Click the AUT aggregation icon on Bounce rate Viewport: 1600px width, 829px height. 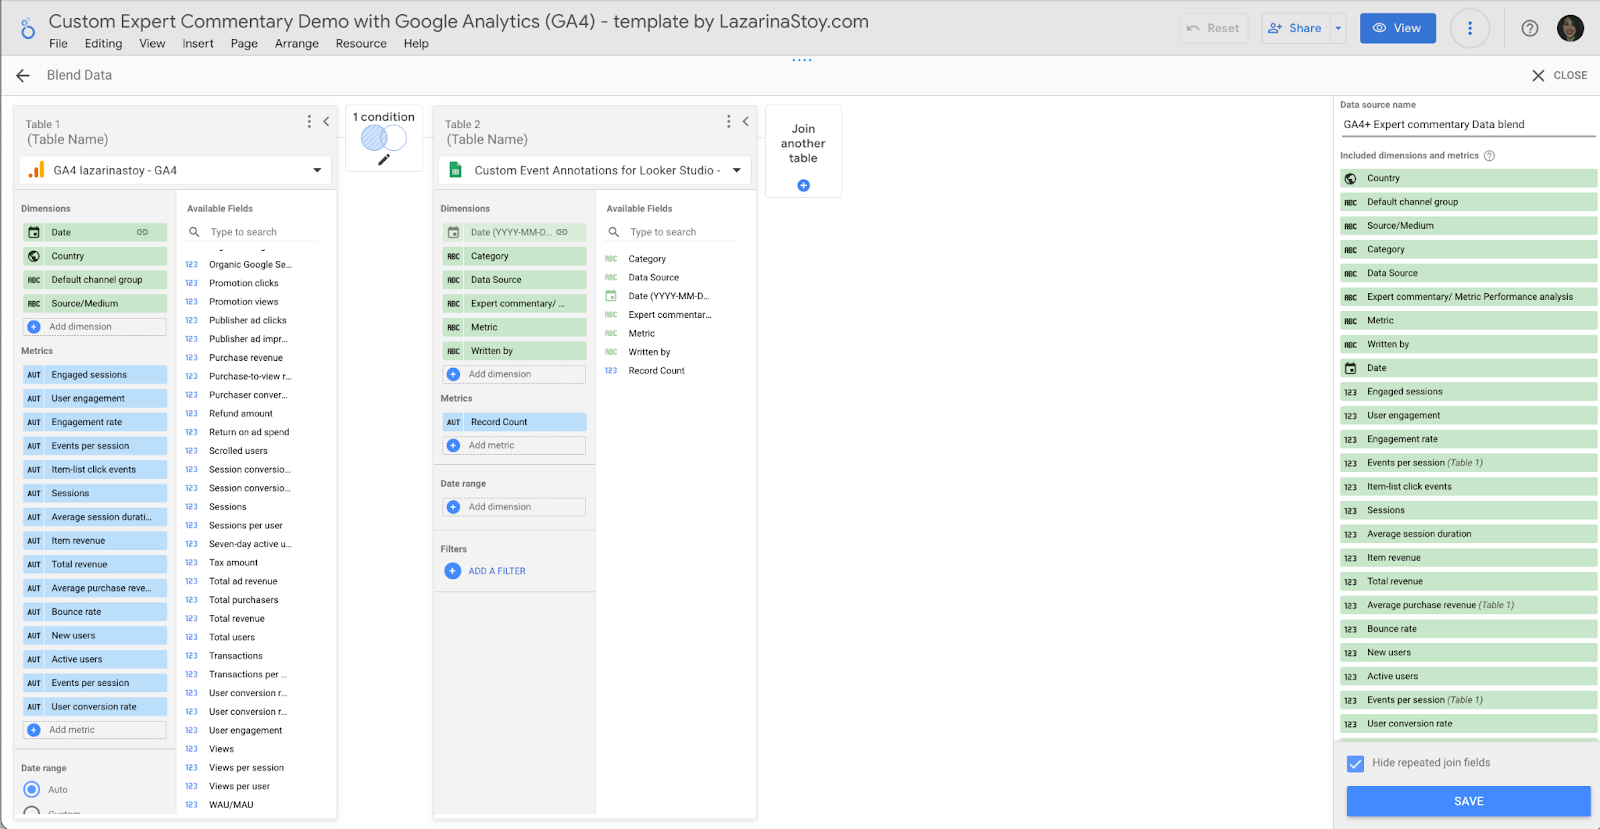pos(34,612)
